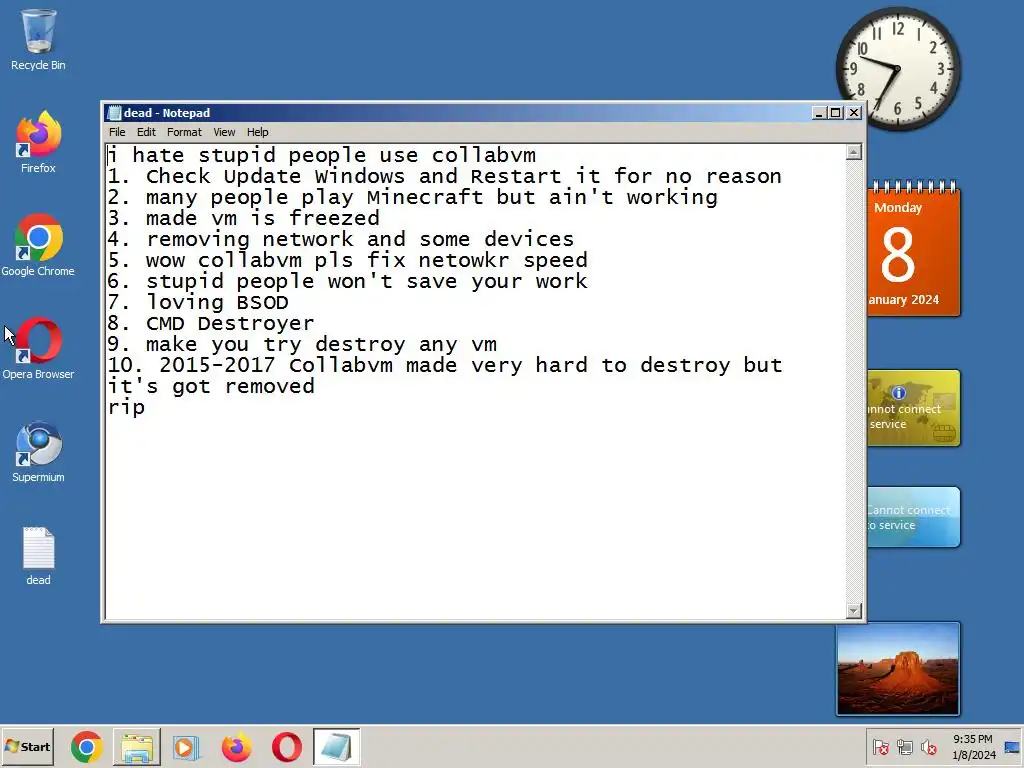Open the View menu in Notepad

[x=224, y=132]
